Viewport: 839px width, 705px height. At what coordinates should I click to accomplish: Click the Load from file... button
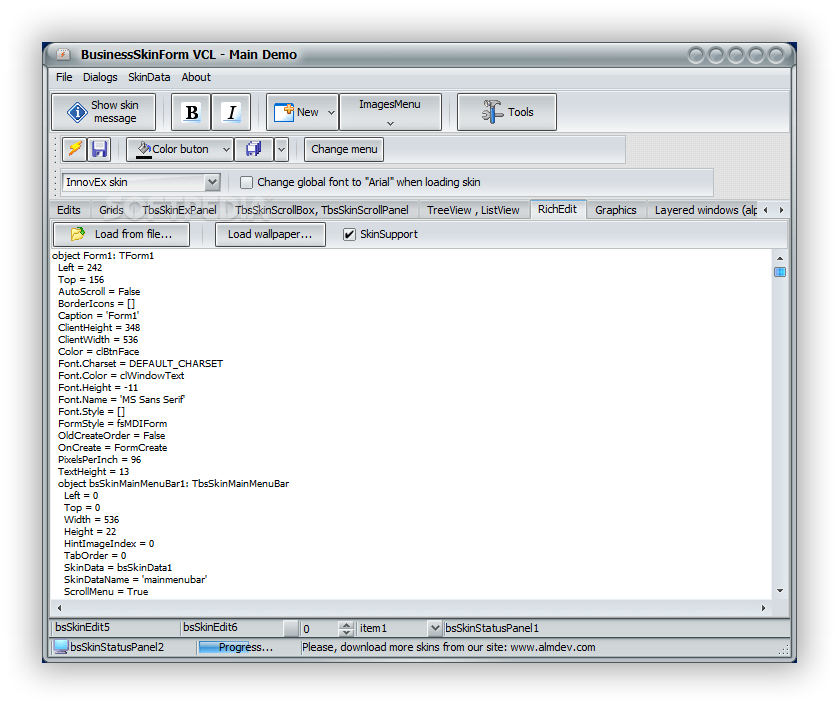(121, 234)
